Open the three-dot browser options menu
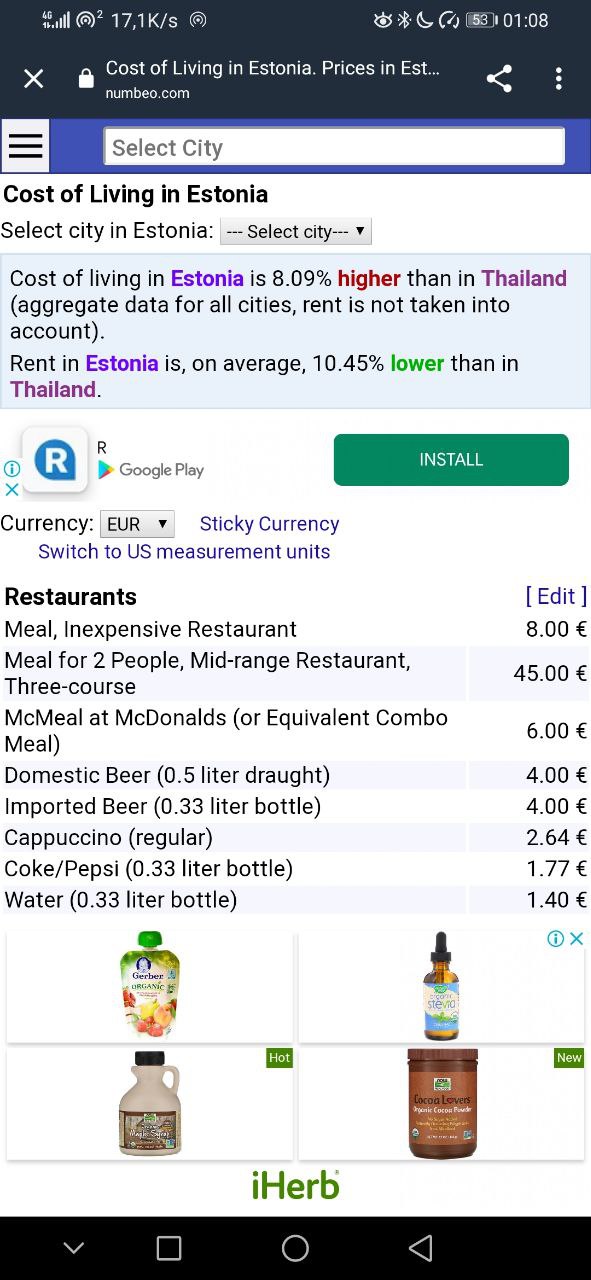 558,79
